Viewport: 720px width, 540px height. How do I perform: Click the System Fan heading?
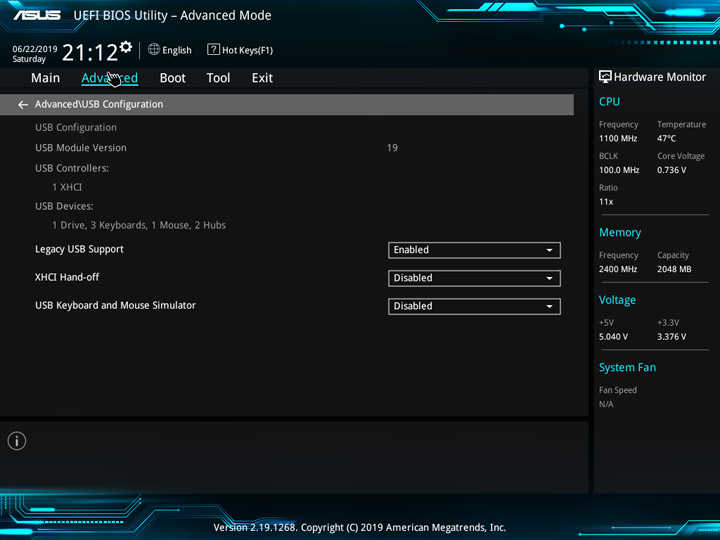[627, 367]
